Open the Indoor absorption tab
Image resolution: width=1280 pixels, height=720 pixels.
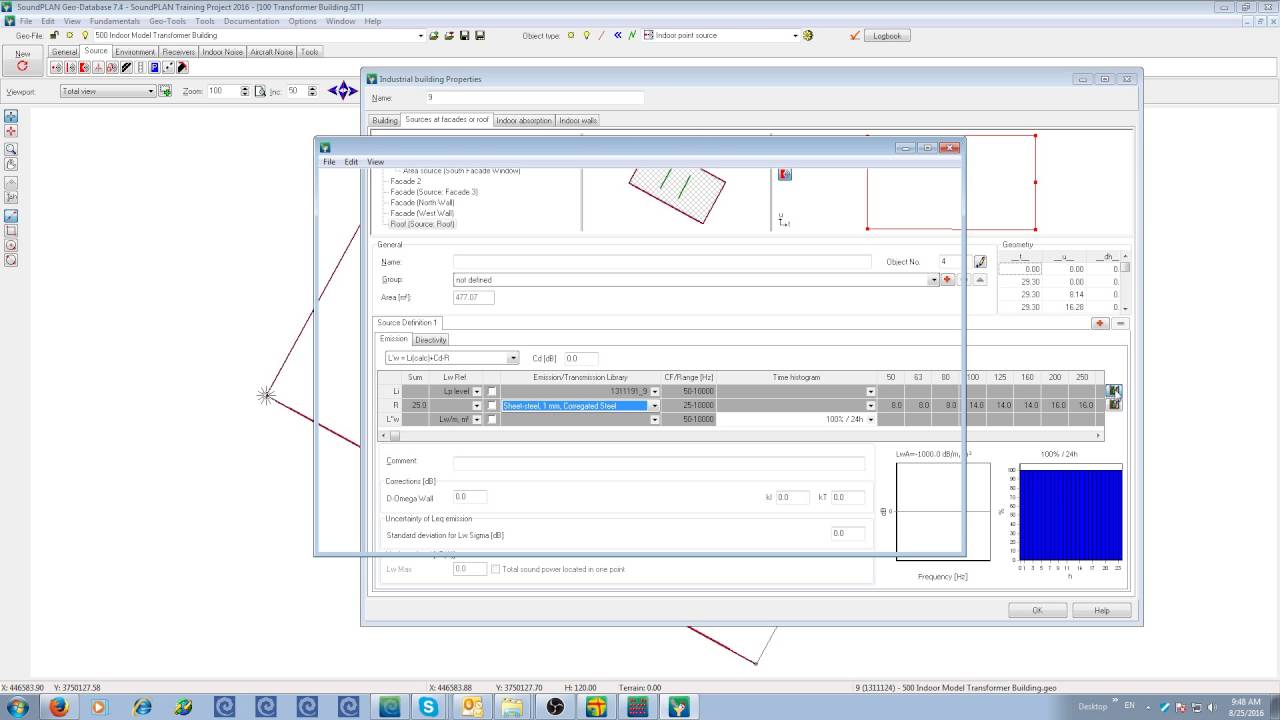pos(524,120)
